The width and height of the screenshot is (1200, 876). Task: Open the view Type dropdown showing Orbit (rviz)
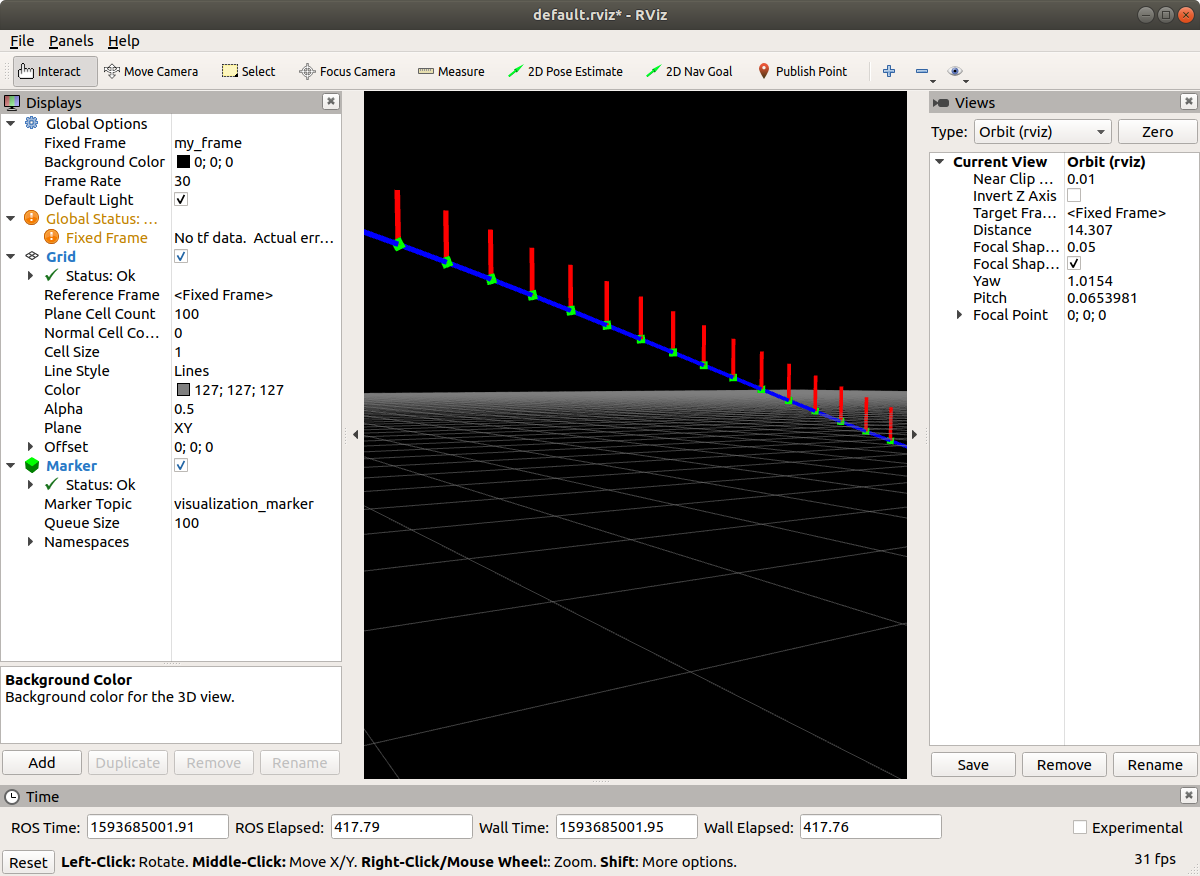pyautogui.click(x=1042, y=131)
